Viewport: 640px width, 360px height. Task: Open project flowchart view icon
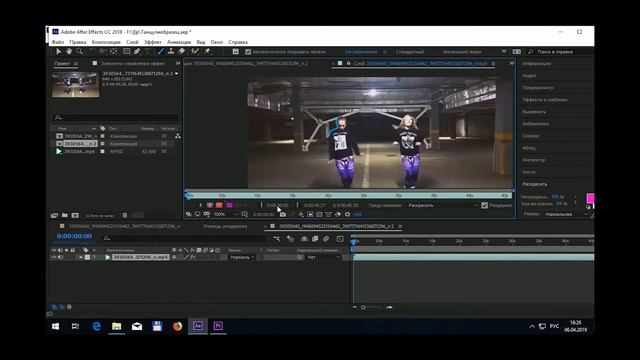(x=178, y=136)
